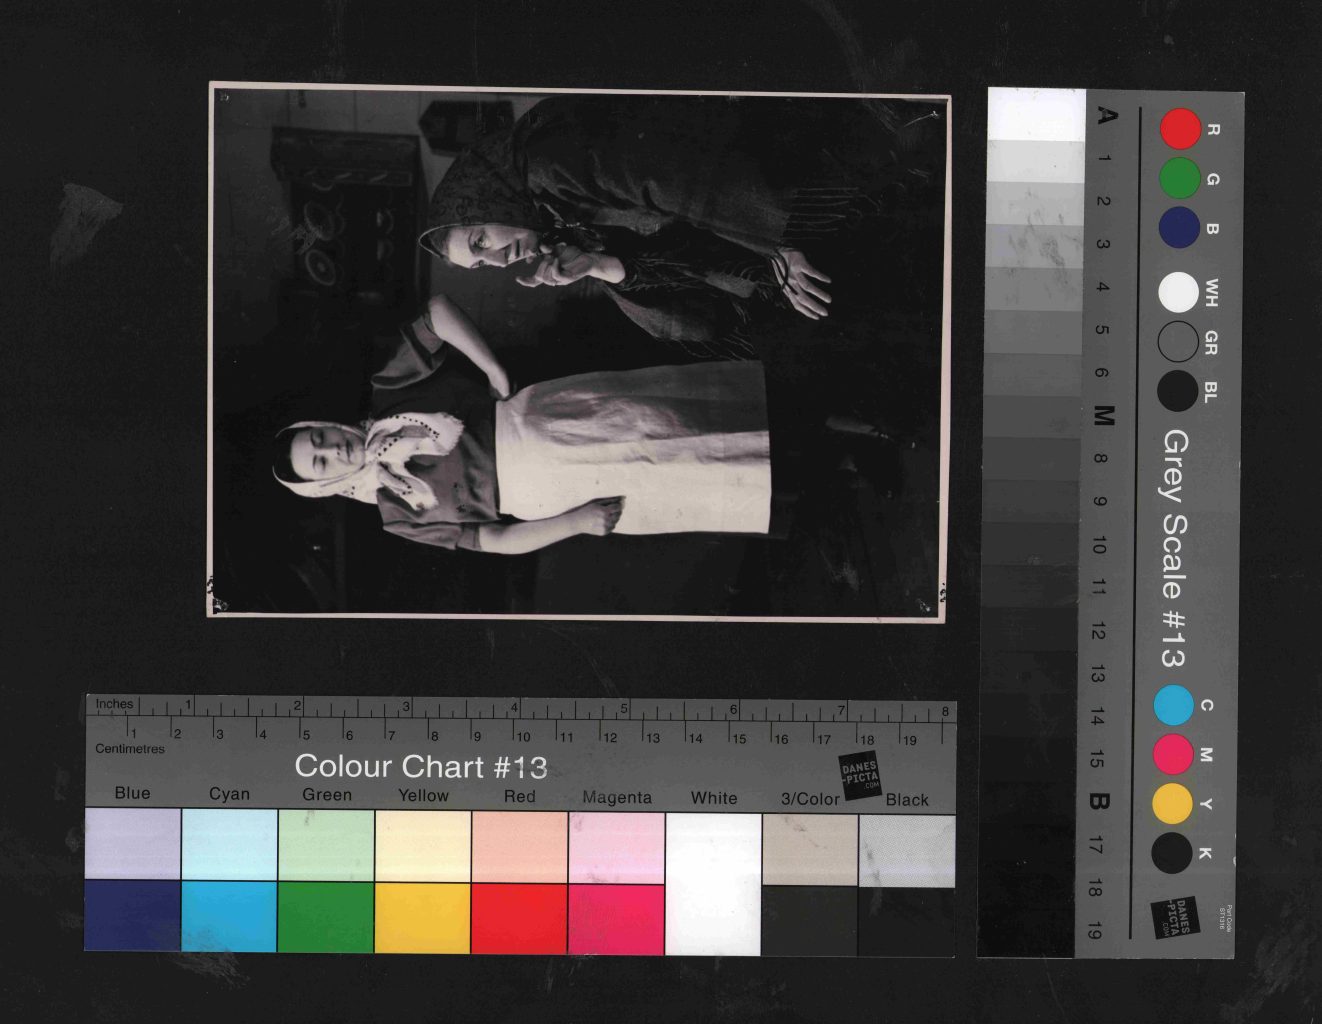This screenshot has width=1322, height=1024.
Task: Click the letter M marker on grey scale
Action: (x=1104, y=415)
